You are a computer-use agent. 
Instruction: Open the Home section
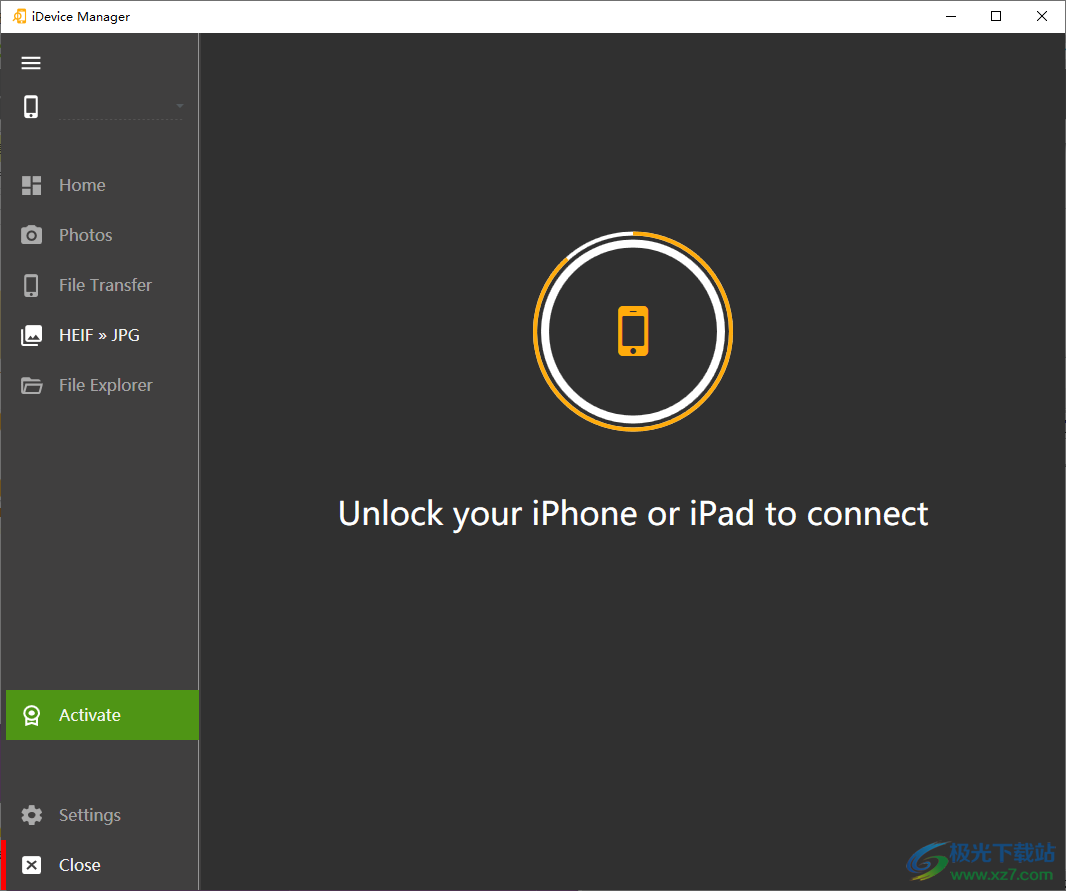click(x=82, y=185)
